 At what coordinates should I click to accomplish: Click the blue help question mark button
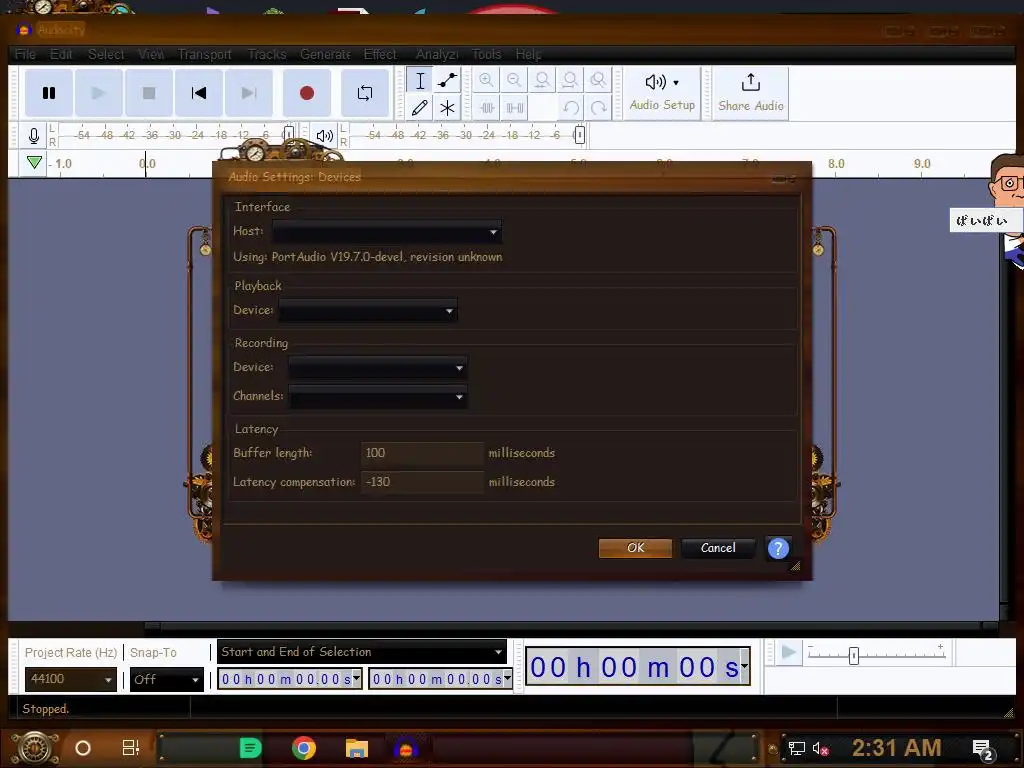tap(778, 549)
